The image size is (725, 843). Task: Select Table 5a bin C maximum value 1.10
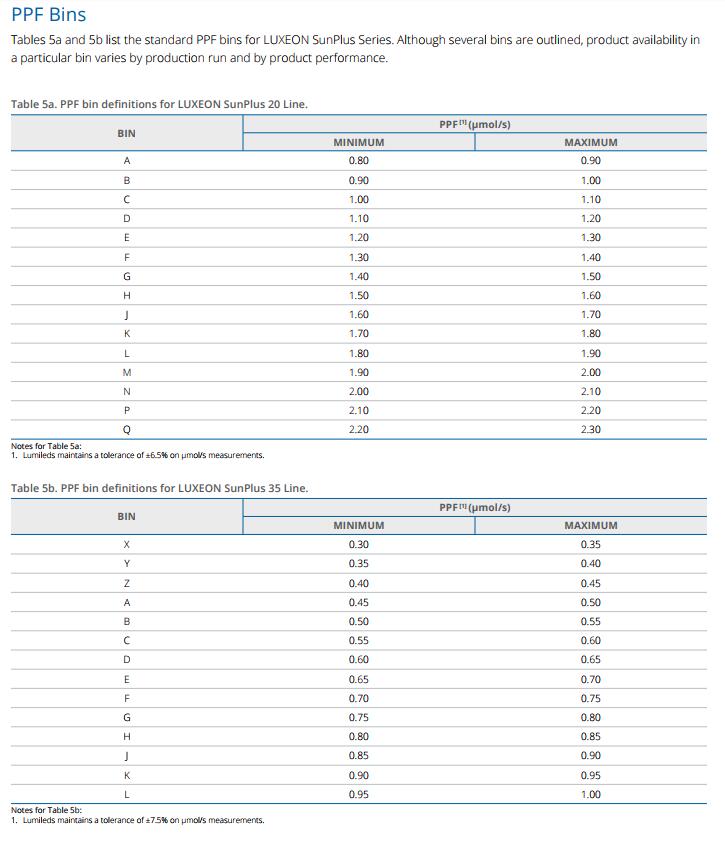591,199
